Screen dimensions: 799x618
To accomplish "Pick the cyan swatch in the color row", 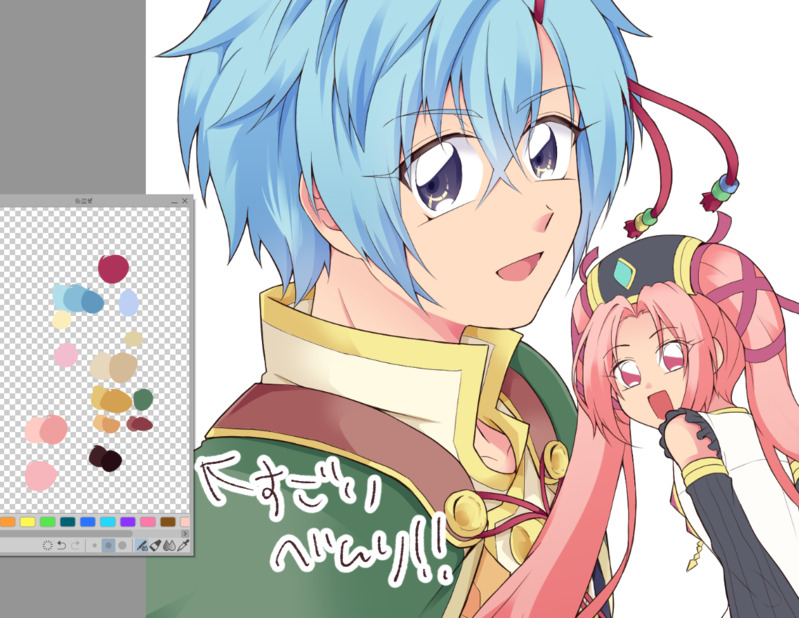I will pos(108,522).
